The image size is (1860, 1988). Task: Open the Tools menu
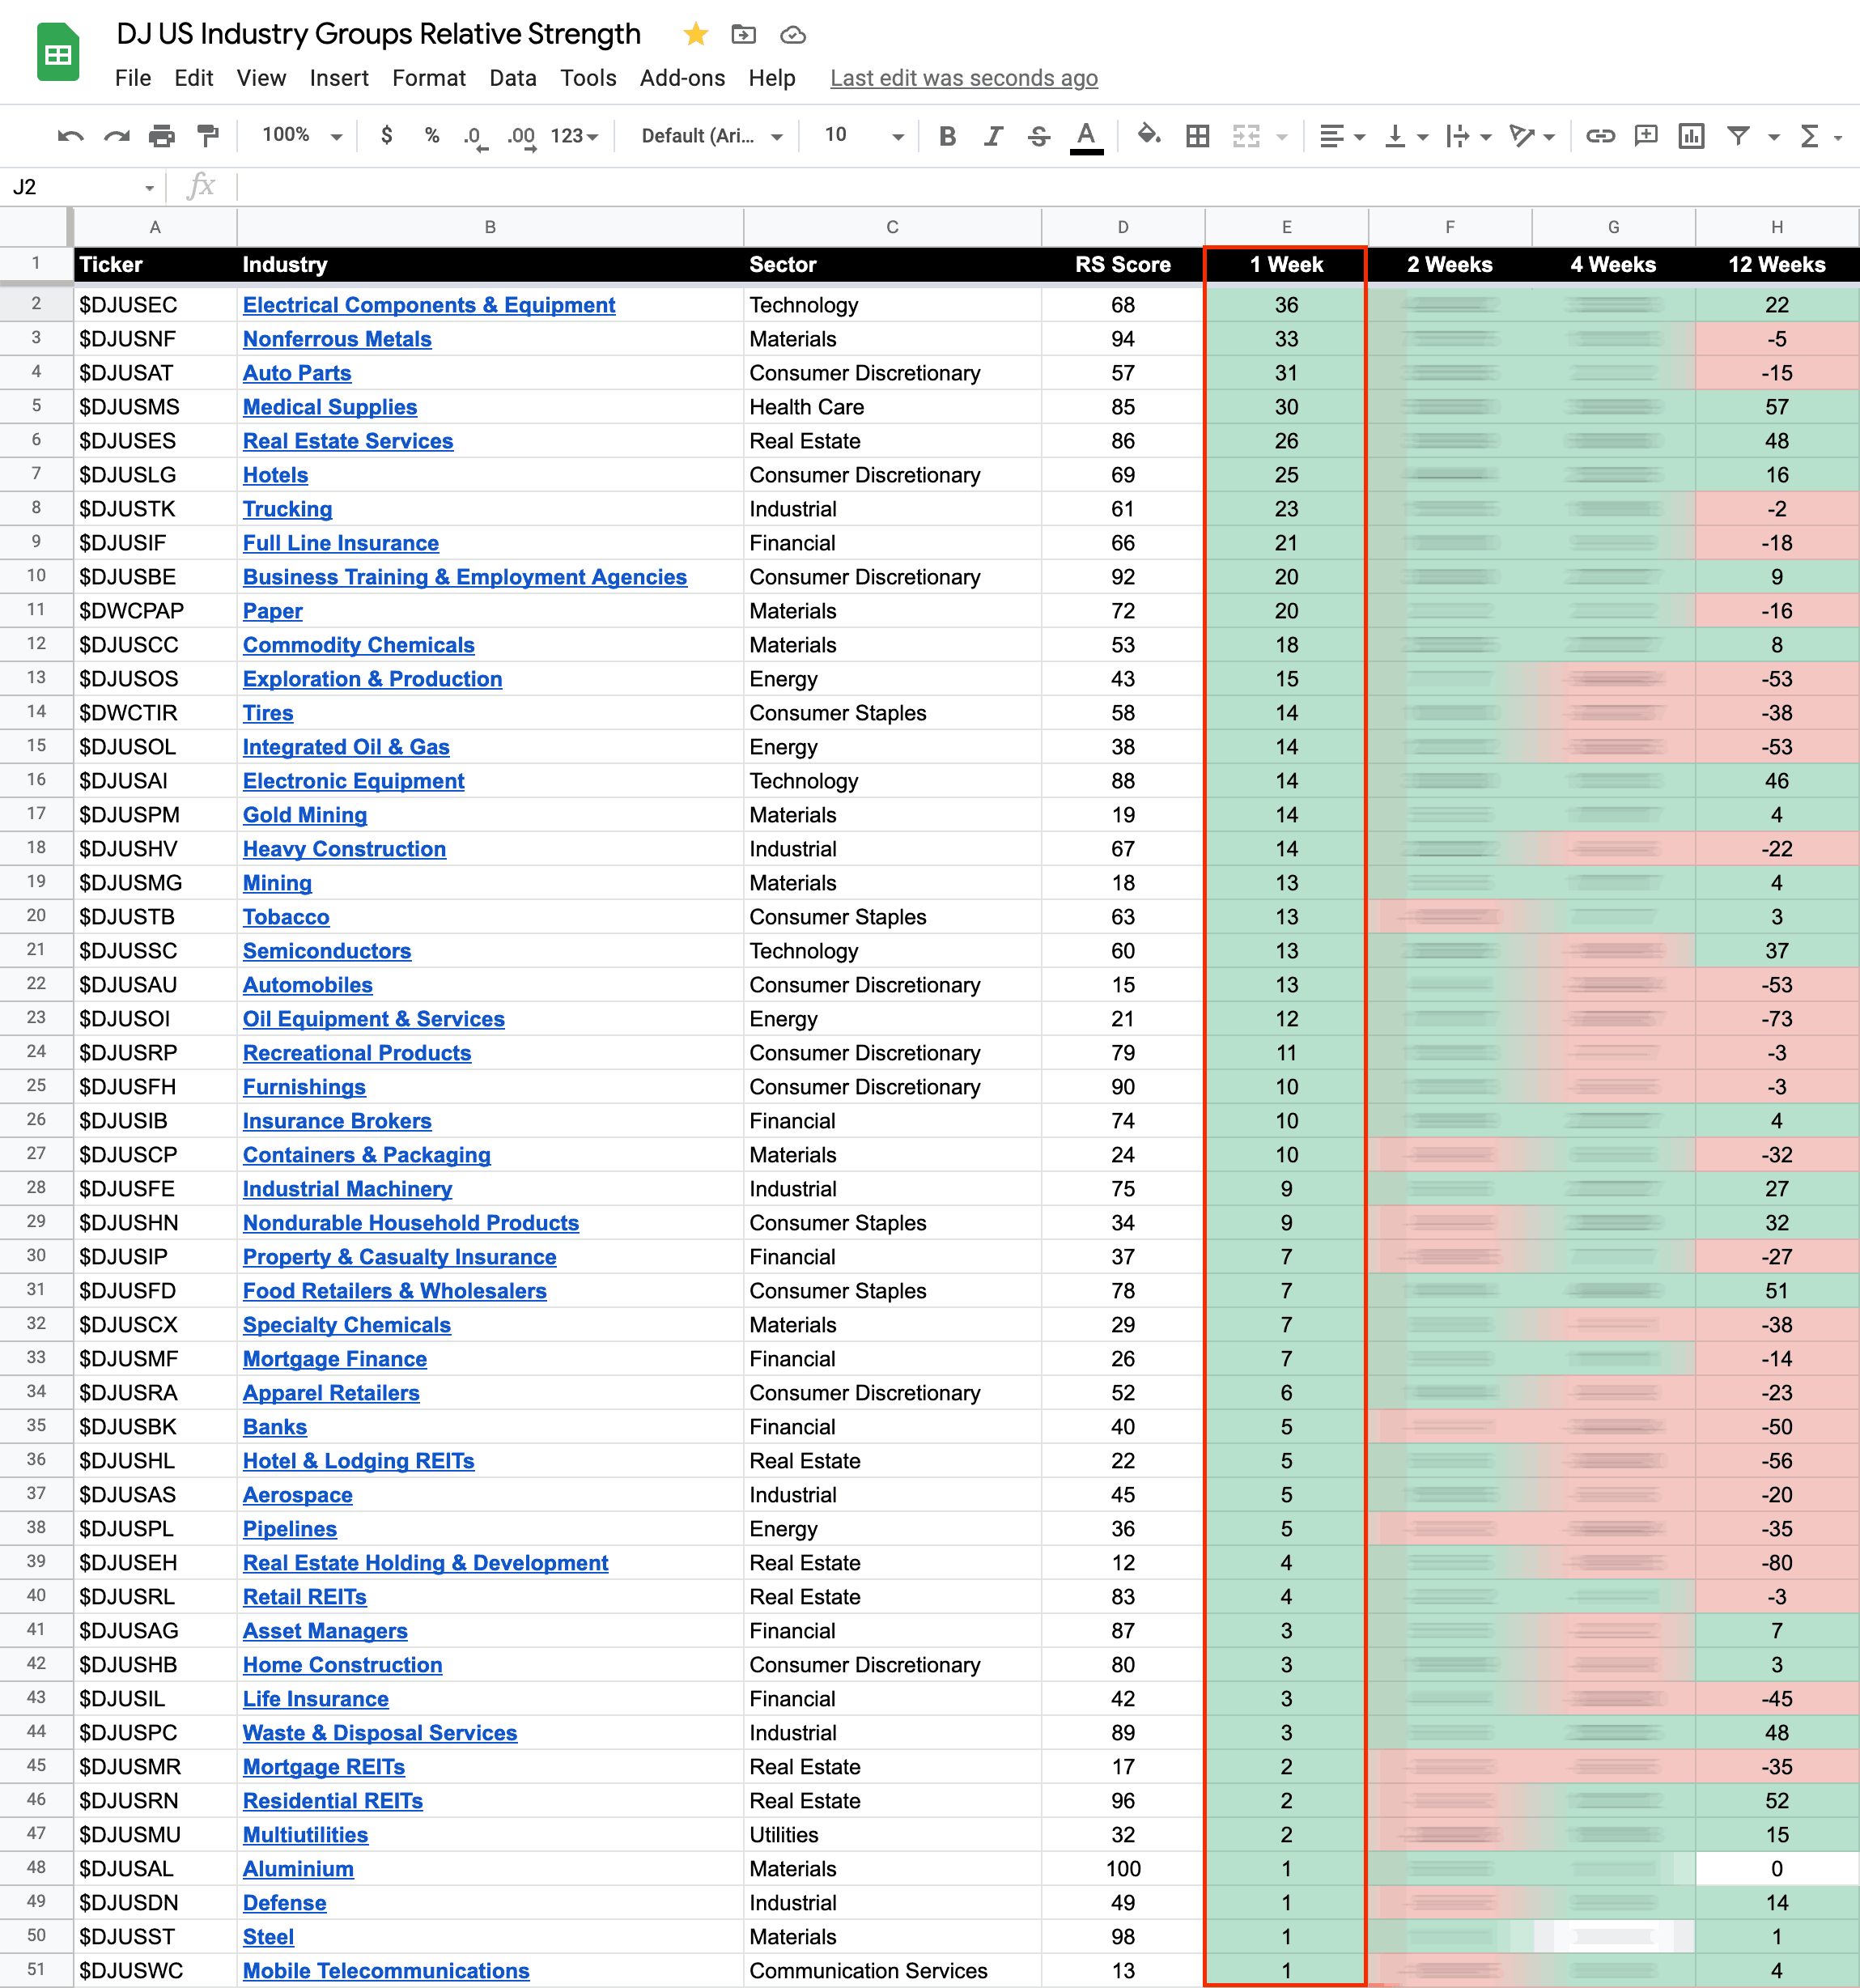tap(588, 78)
